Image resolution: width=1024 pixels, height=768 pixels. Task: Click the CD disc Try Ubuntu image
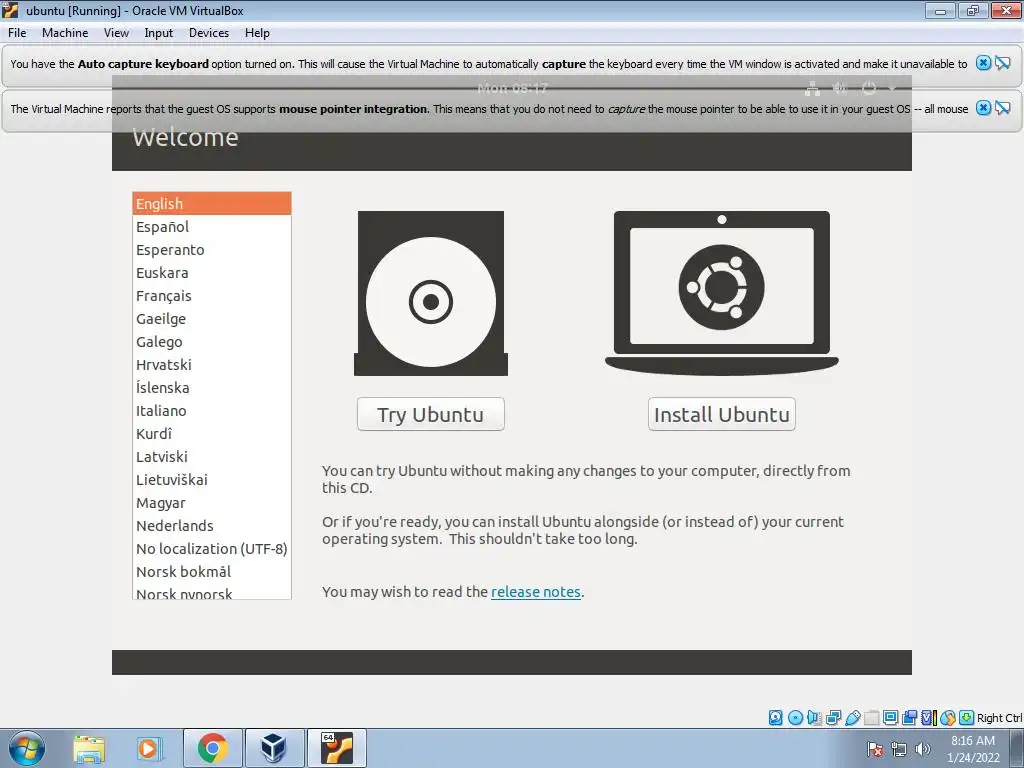[431, 293]
